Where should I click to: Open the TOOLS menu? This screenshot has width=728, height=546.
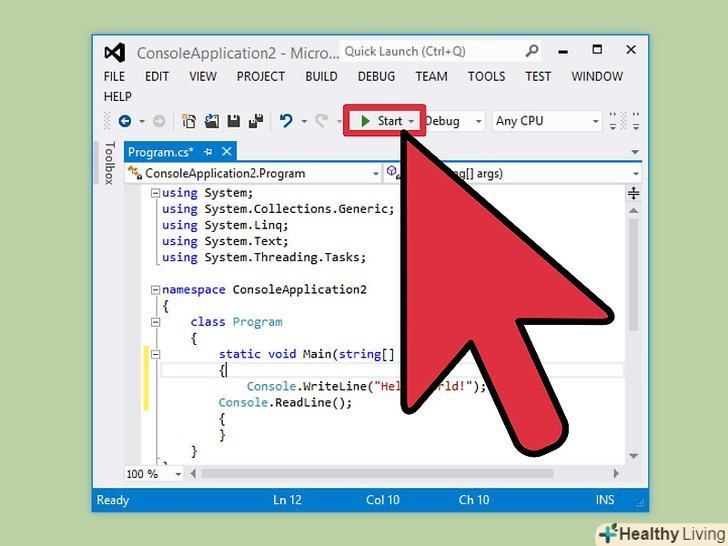pyautogui.click(x=487, y=77)
